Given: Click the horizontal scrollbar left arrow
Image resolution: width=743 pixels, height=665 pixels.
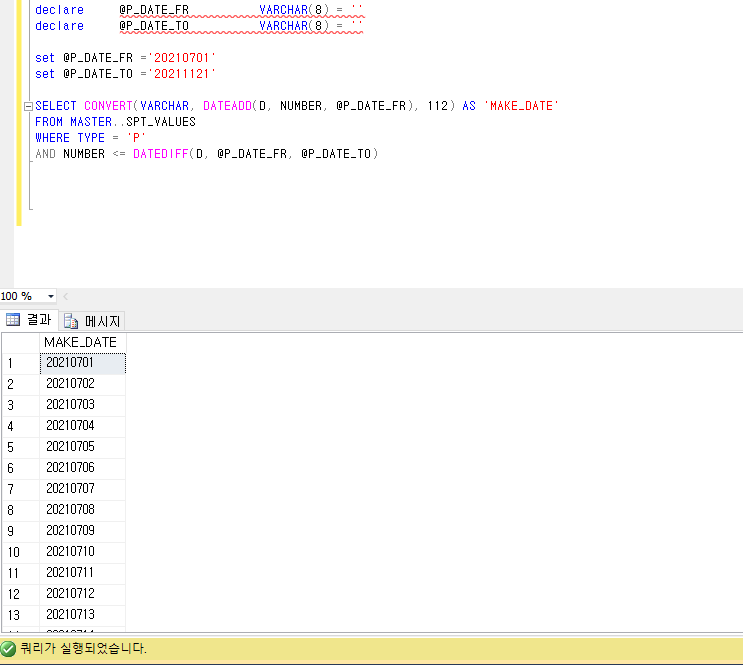Looking at the screenshot, I should tap(66, 297).
